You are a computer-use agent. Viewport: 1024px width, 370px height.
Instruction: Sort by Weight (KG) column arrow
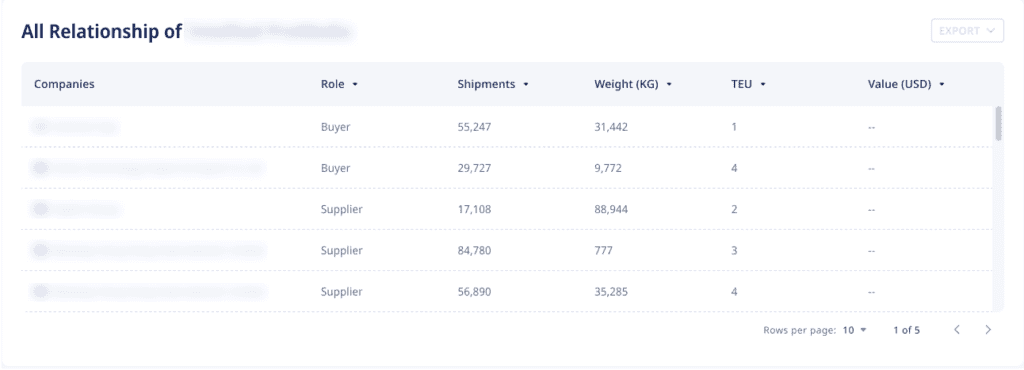[669, 84]
